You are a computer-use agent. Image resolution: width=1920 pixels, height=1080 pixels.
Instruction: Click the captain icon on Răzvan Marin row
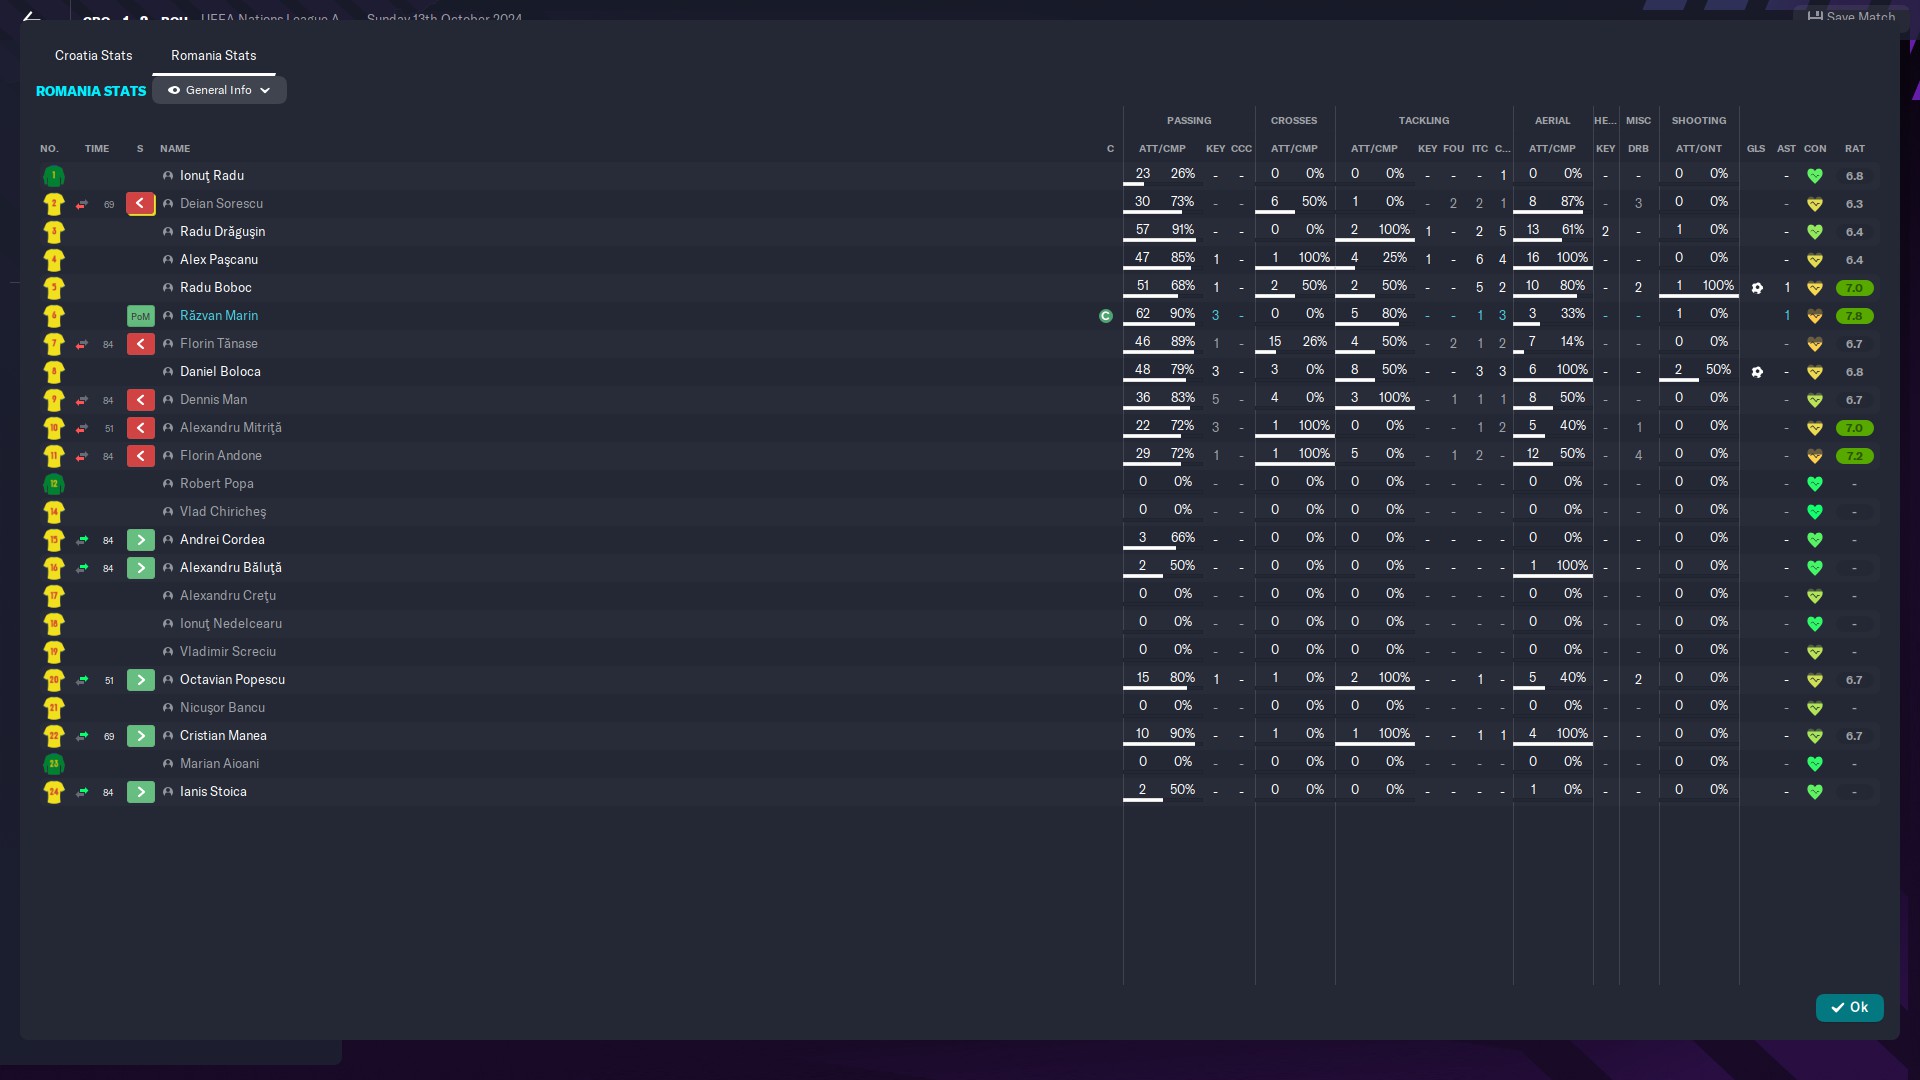tap(1105, 316)
